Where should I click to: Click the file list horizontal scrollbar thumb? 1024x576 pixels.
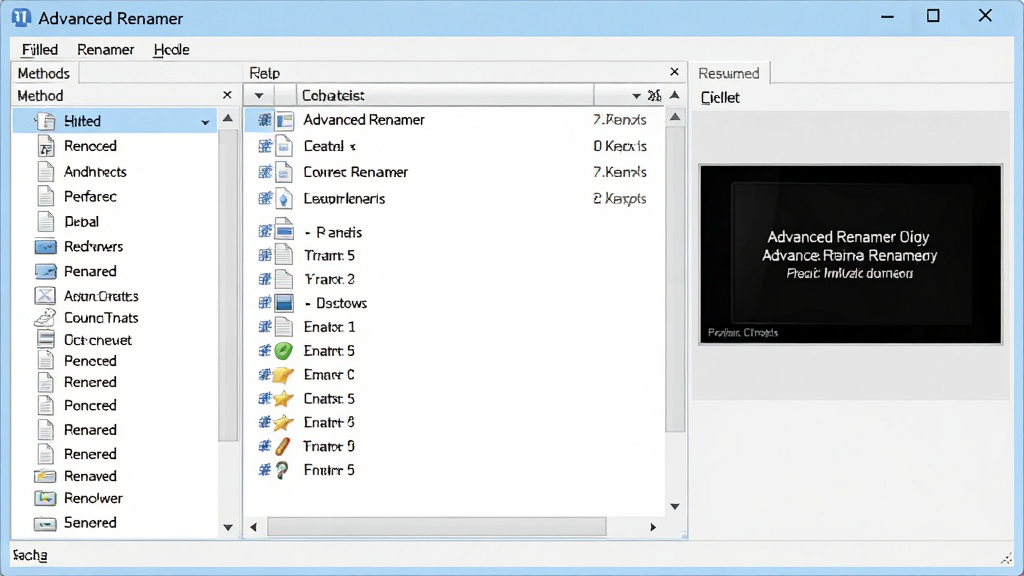click(x=436, y=526)
